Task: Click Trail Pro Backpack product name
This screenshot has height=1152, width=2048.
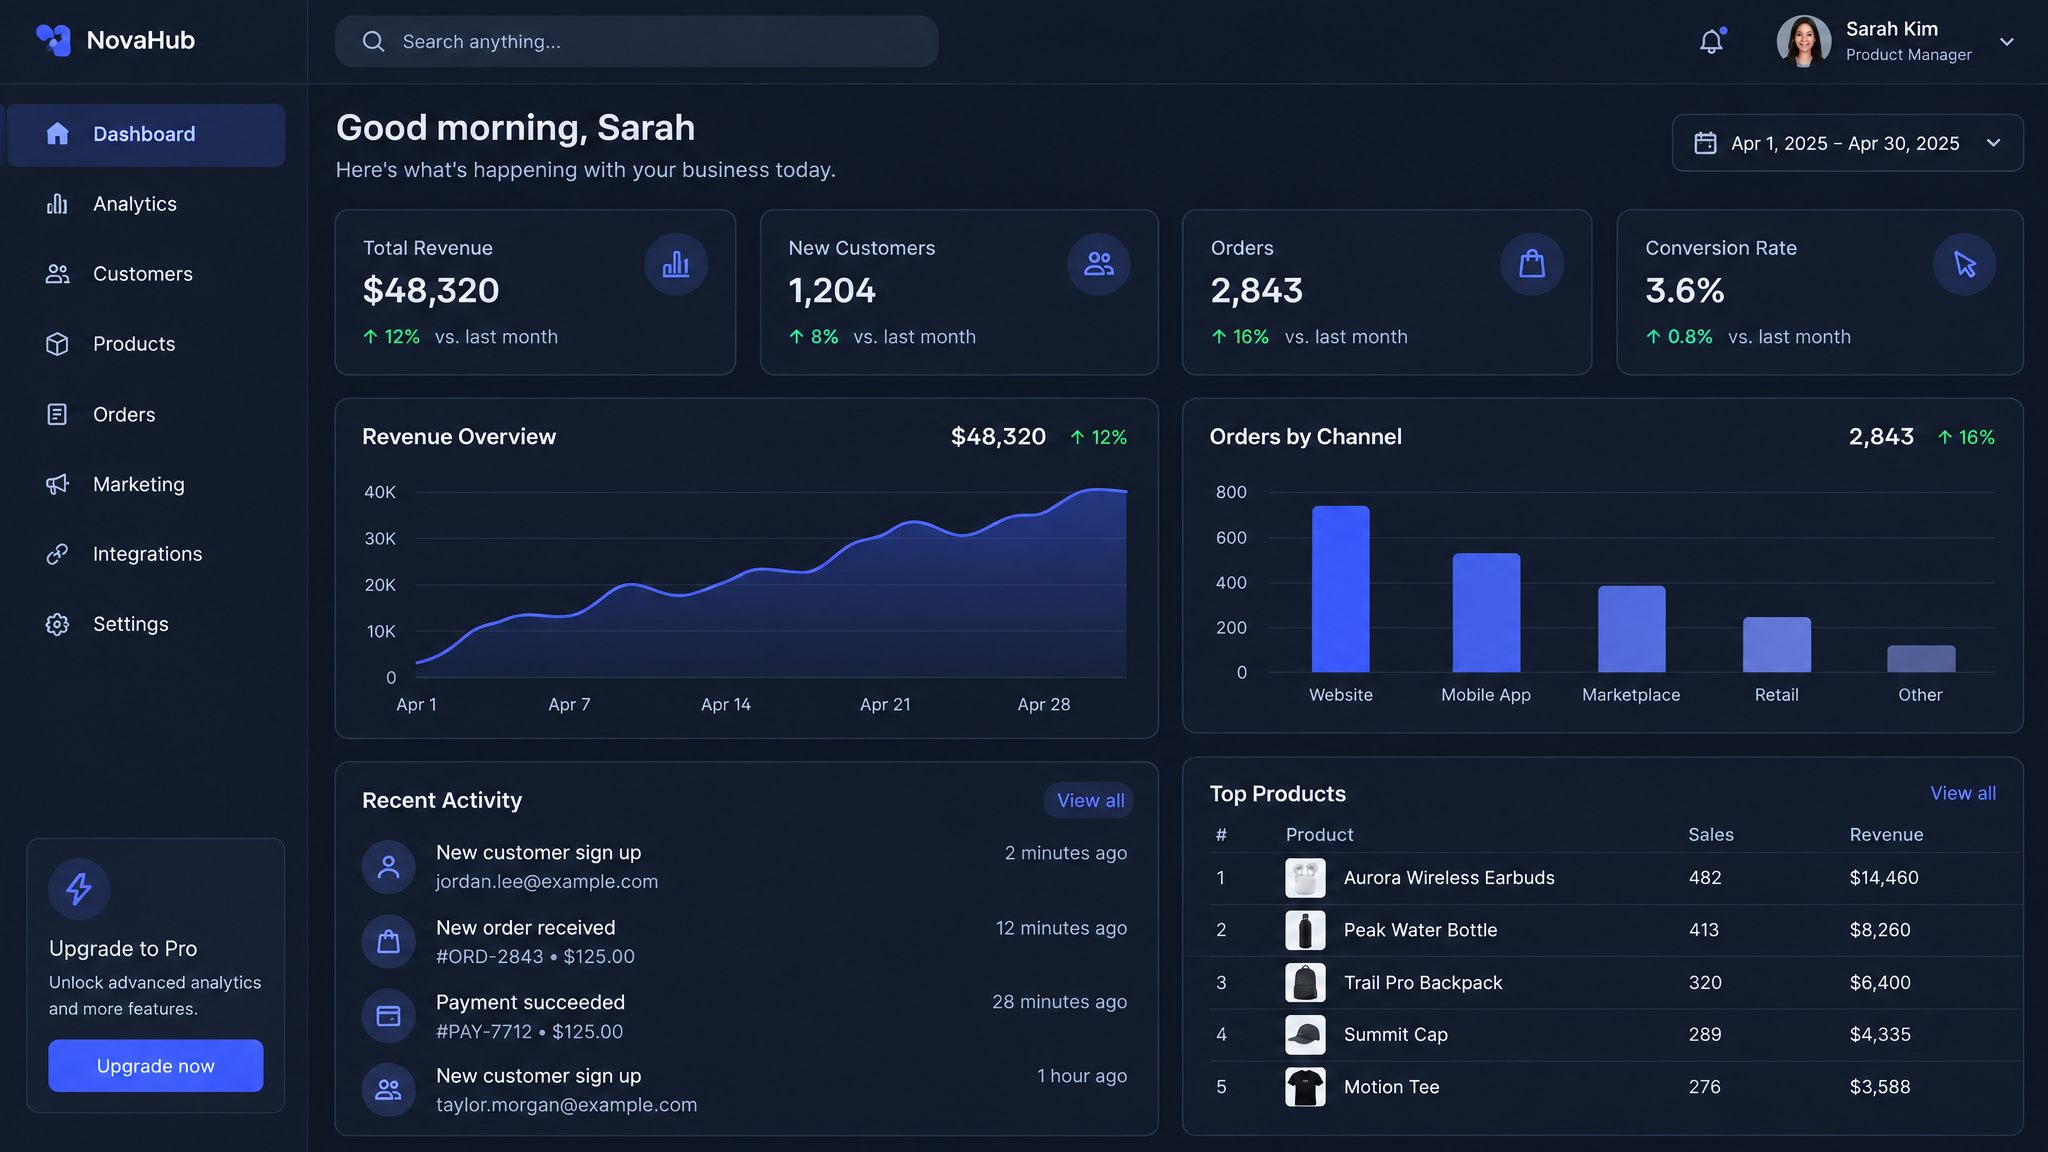Action: 1423,983
